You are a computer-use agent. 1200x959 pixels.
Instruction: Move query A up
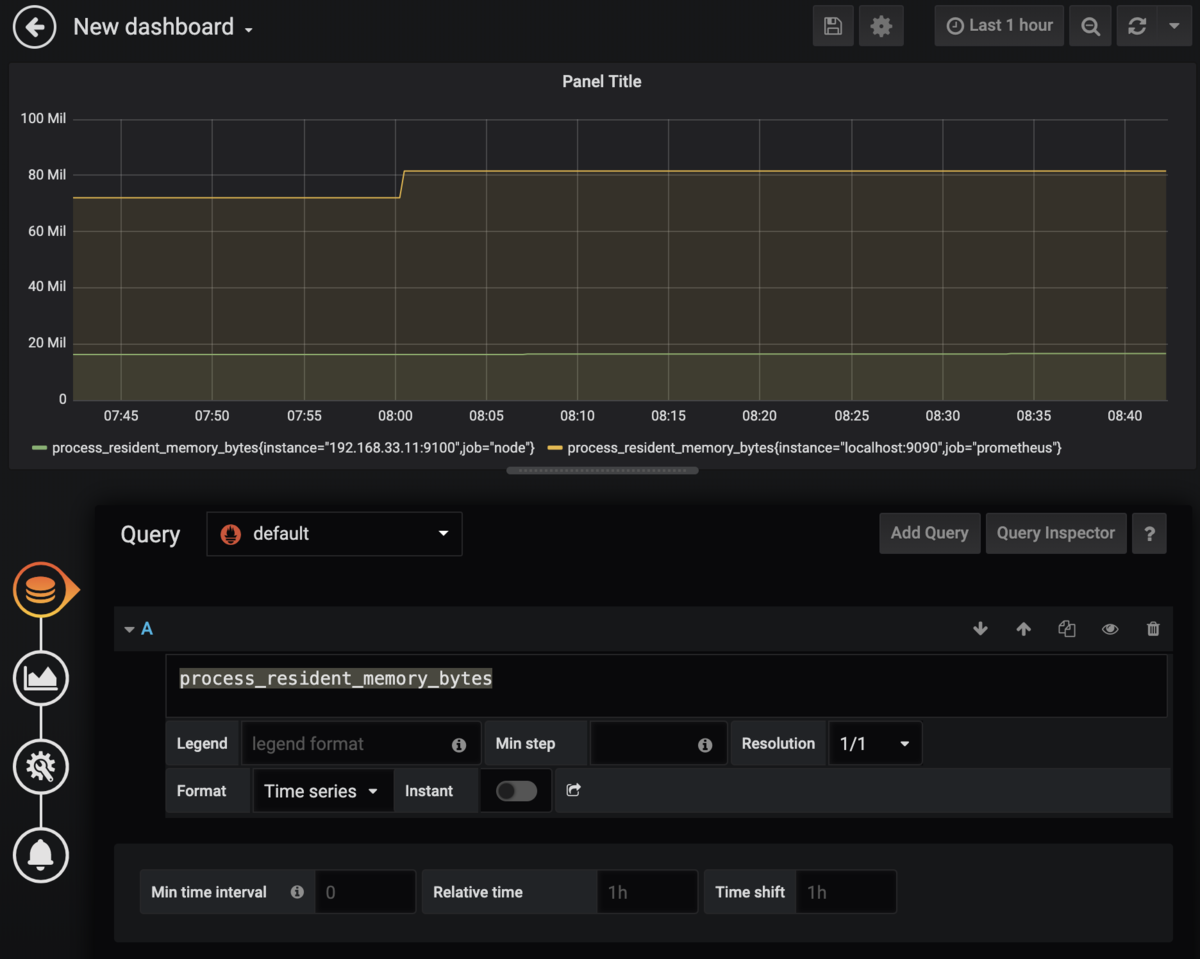1023,629
